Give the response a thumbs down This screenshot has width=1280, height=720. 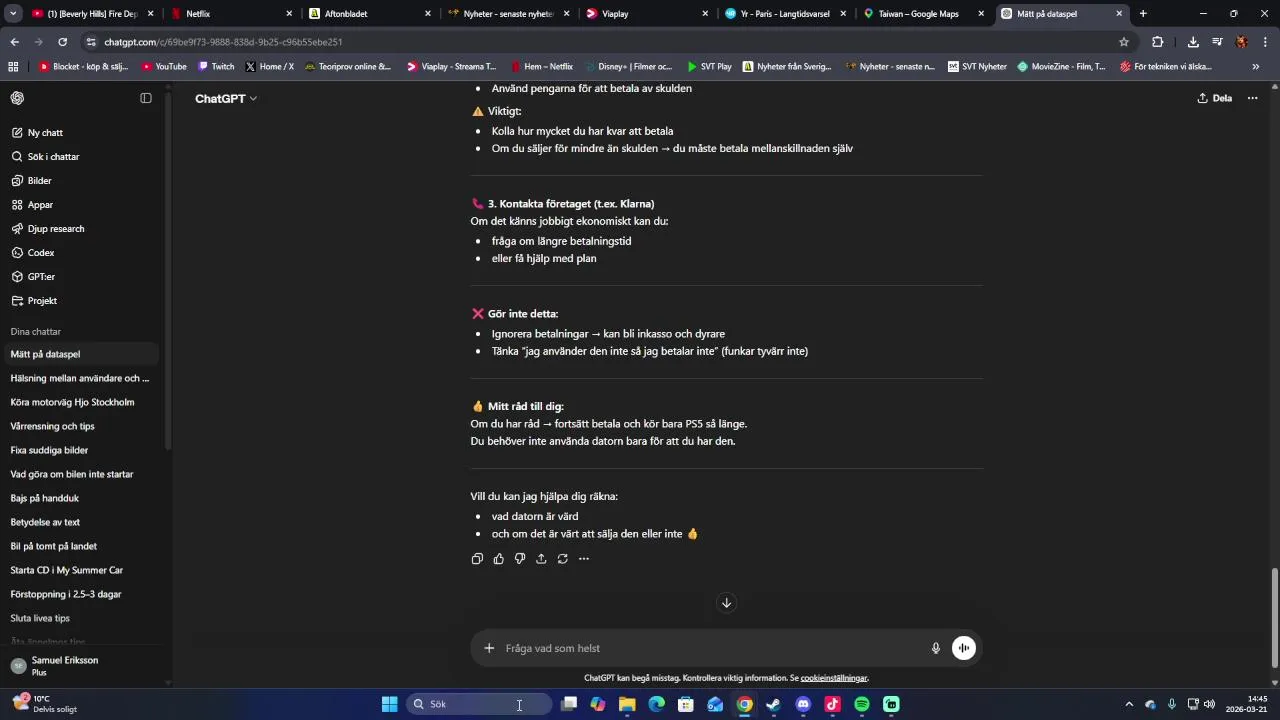pos(520,559)
